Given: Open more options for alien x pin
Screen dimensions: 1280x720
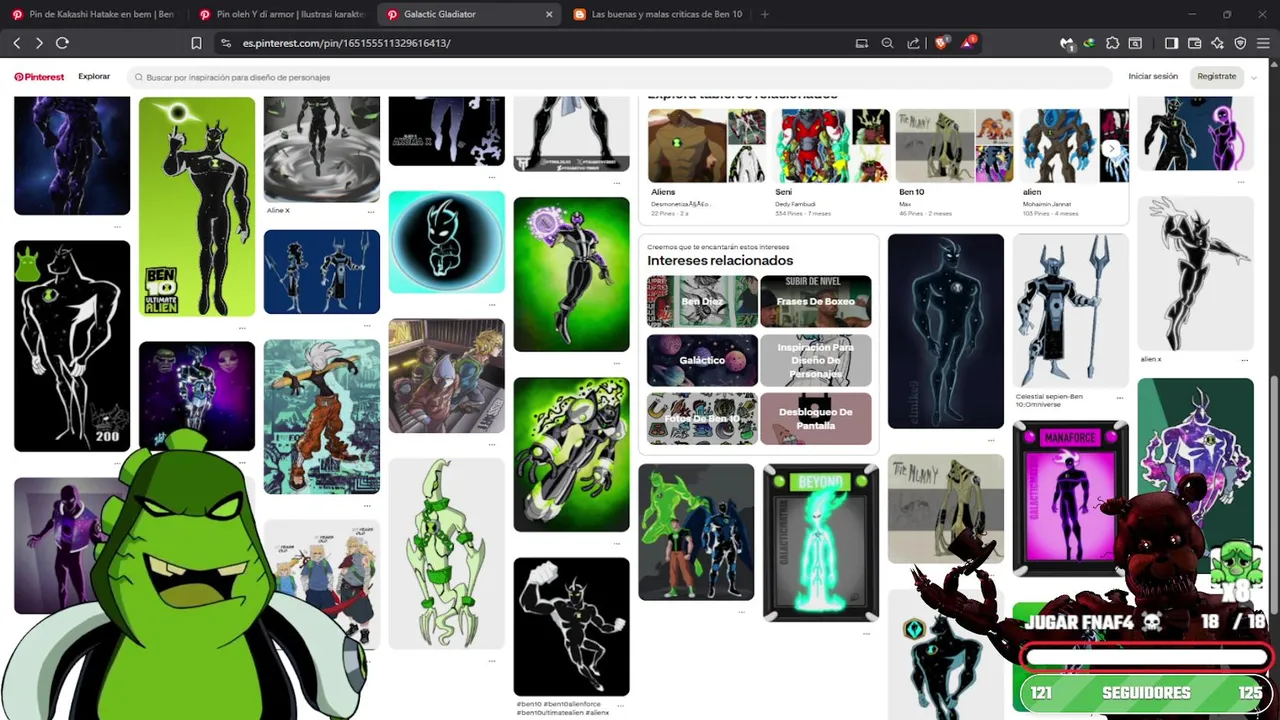Looking at the screenshot, I should pos(1245,359).
